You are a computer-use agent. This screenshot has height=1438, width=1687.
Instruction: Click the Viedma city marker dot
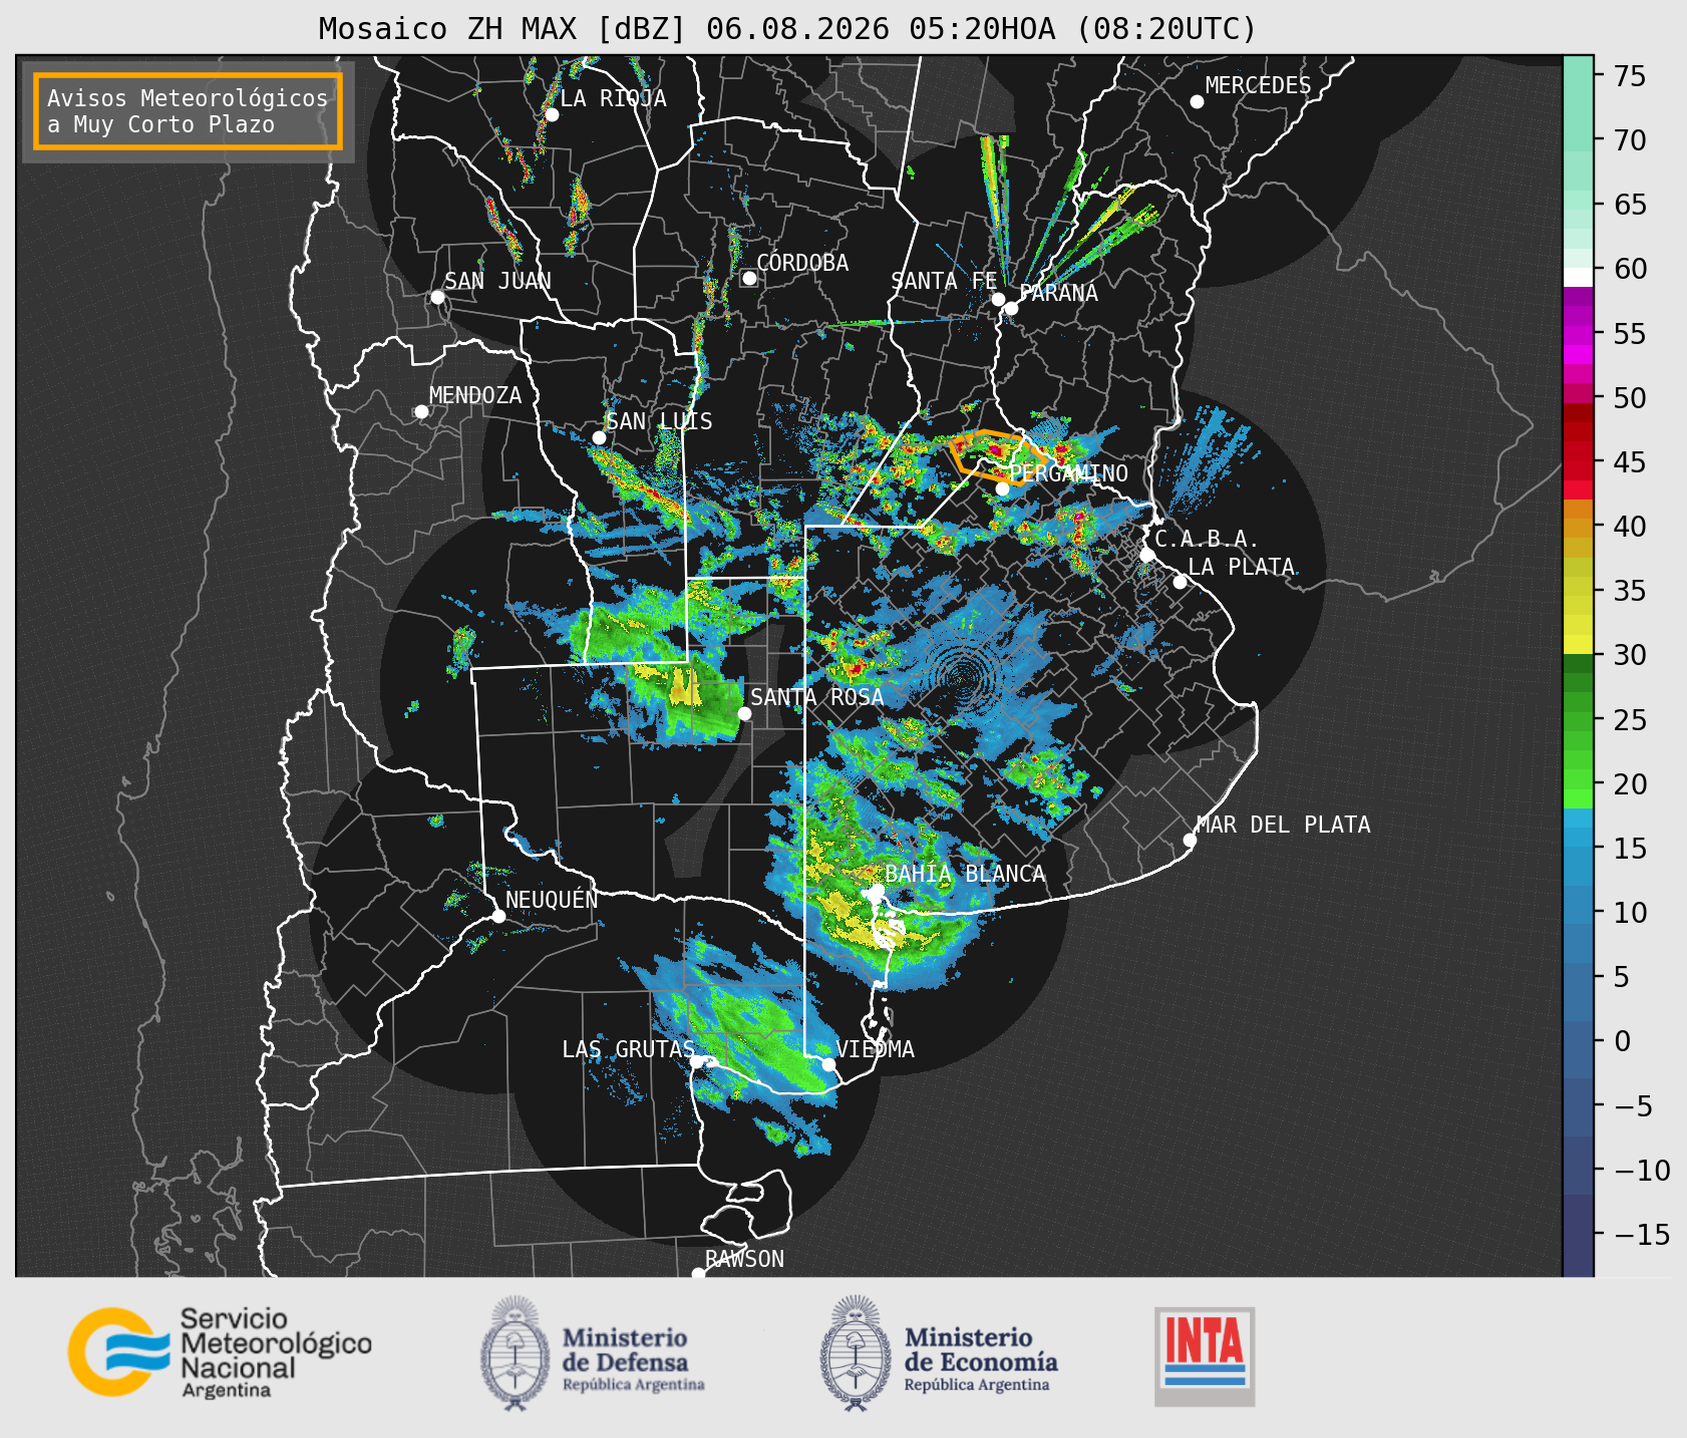click(828, 1064)
